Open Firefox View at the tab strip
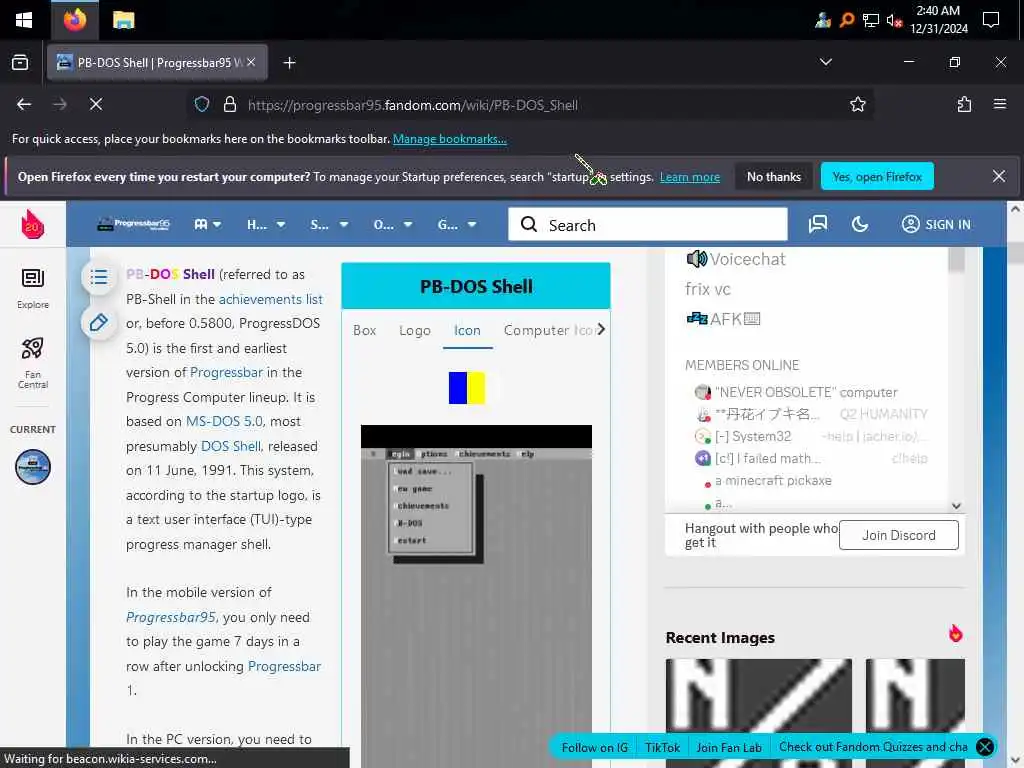 (20, 63)
